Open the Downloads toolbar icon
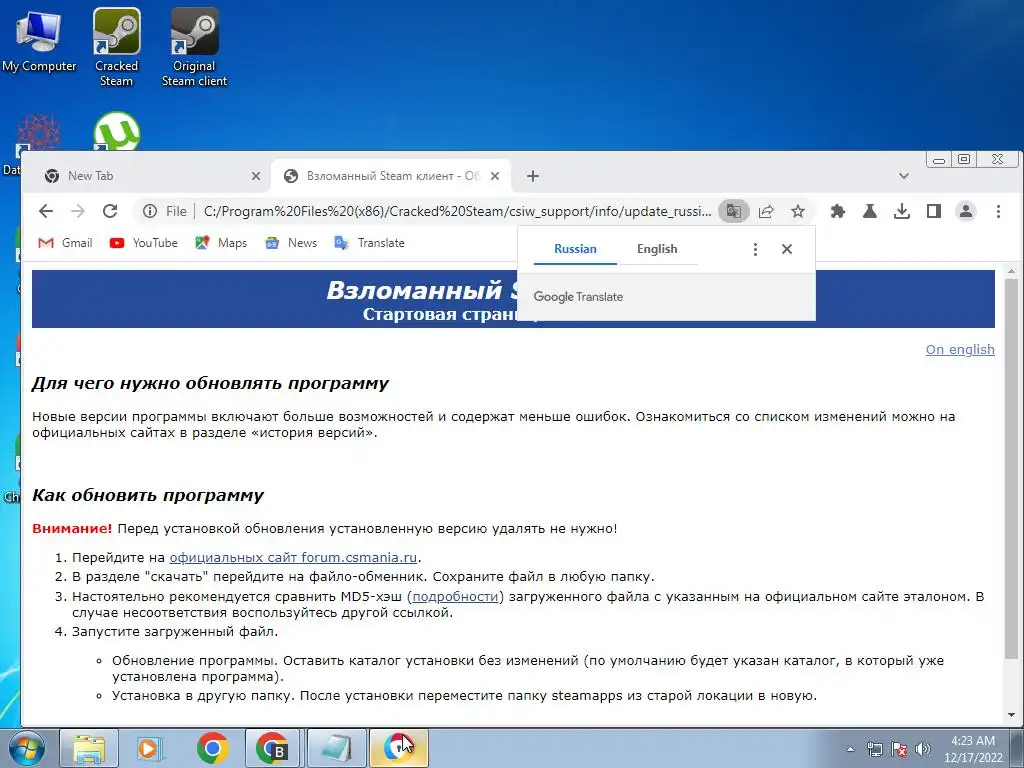This screenshot has width=1024, height=768. (x=901, y=211)
